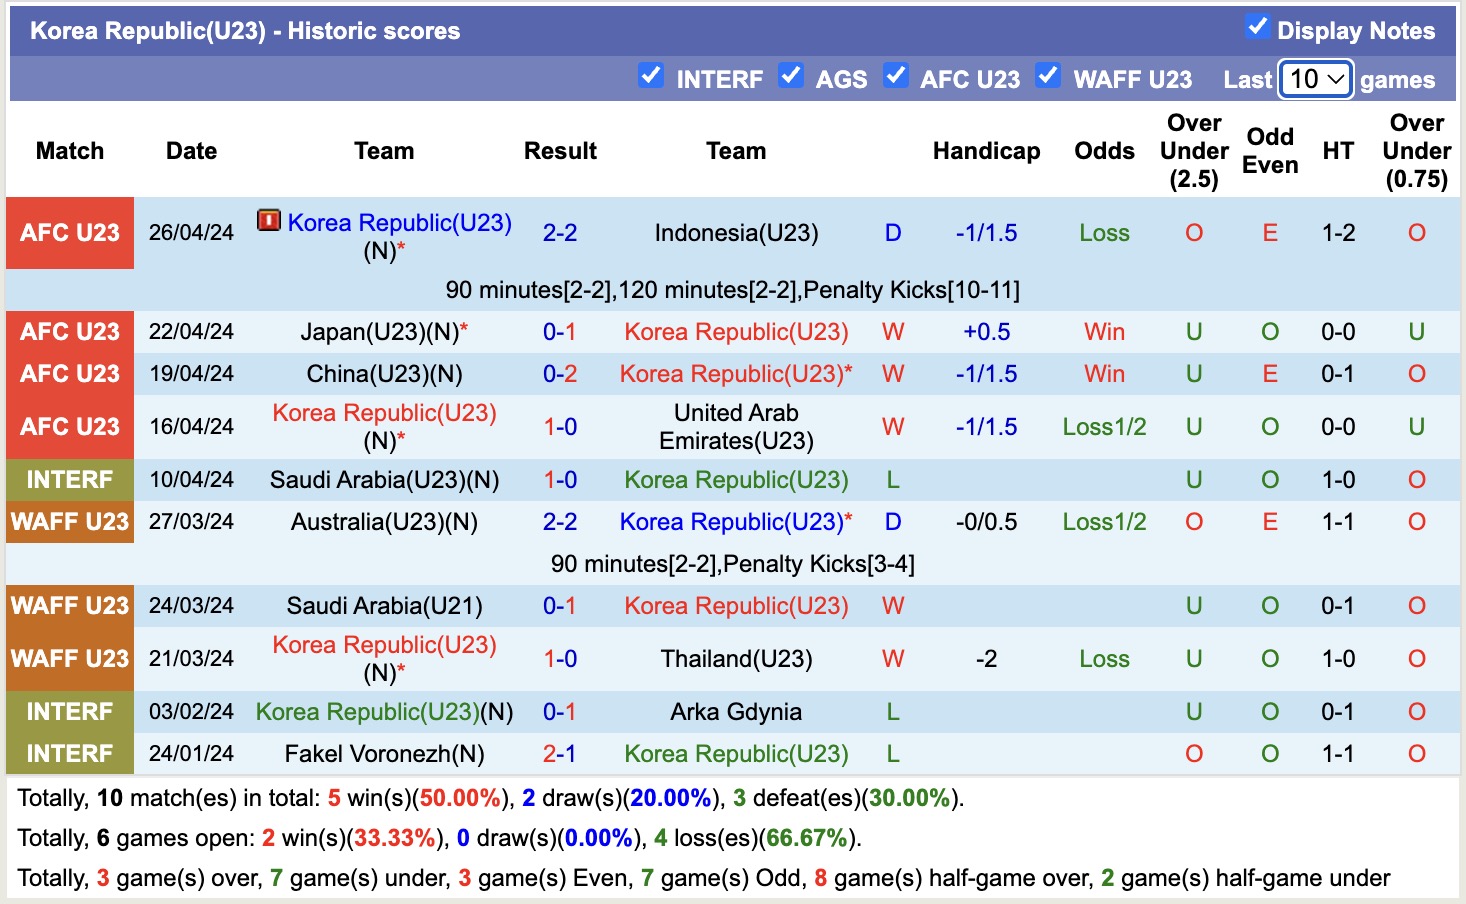This screenshot has width=1466, height=904.
Task: Click the INTERF label on 10/04/24 row
Action: click(70, 480)
